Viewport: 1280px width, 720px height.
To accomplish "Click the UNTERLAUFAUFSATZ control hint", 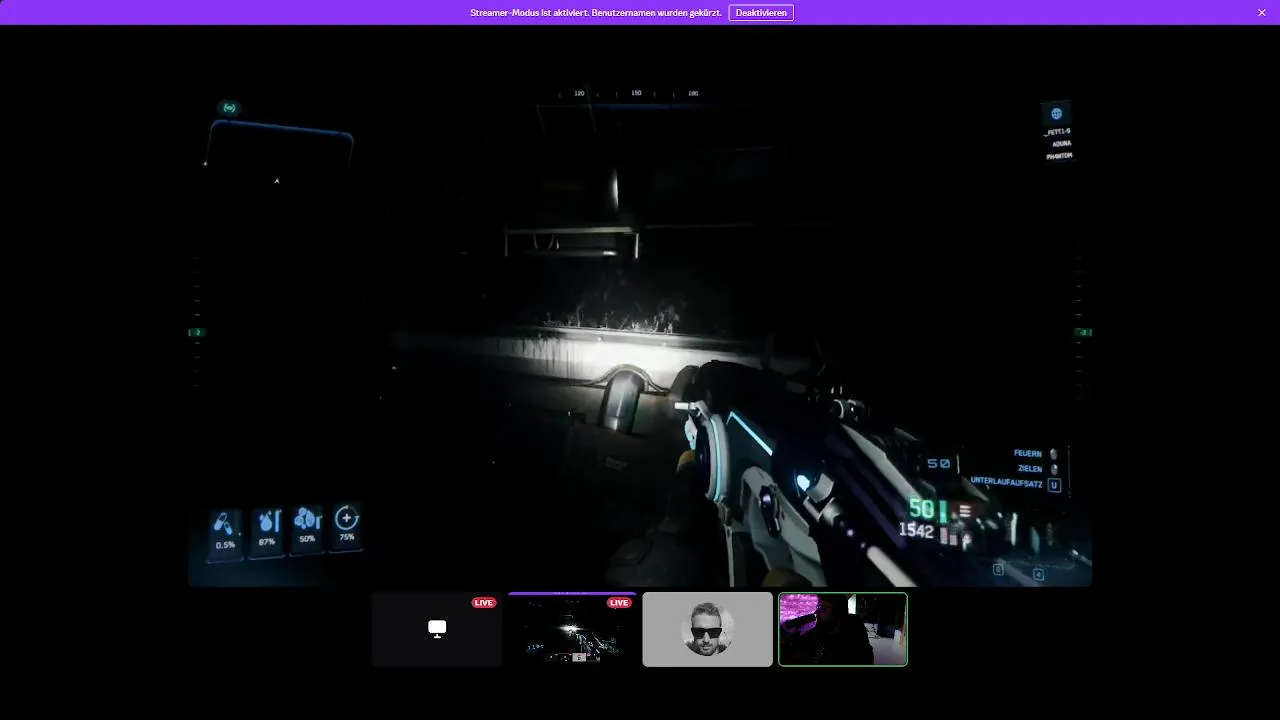I will (1006, 483).
